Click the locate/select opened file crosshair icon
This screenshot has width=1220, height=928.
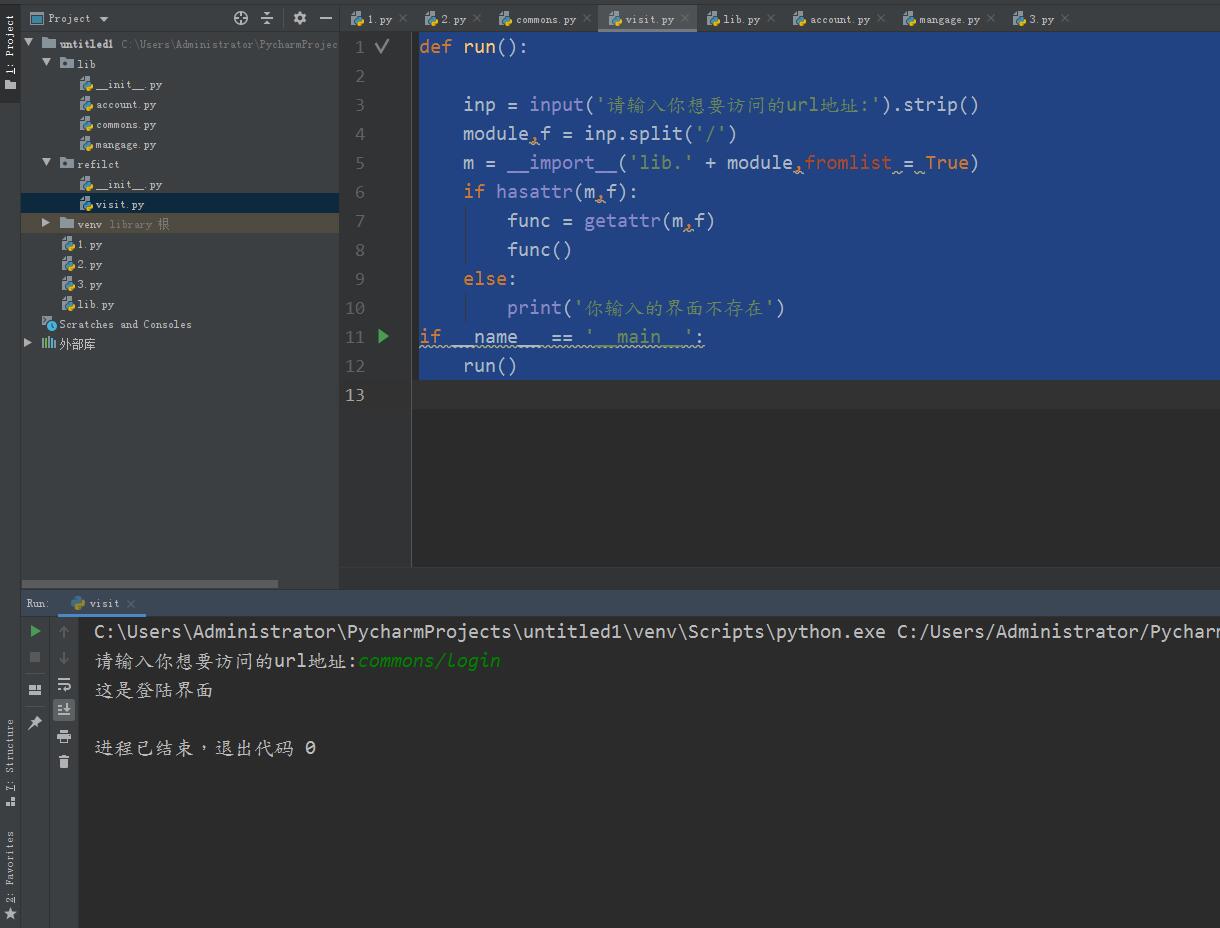tap(241, 18)
